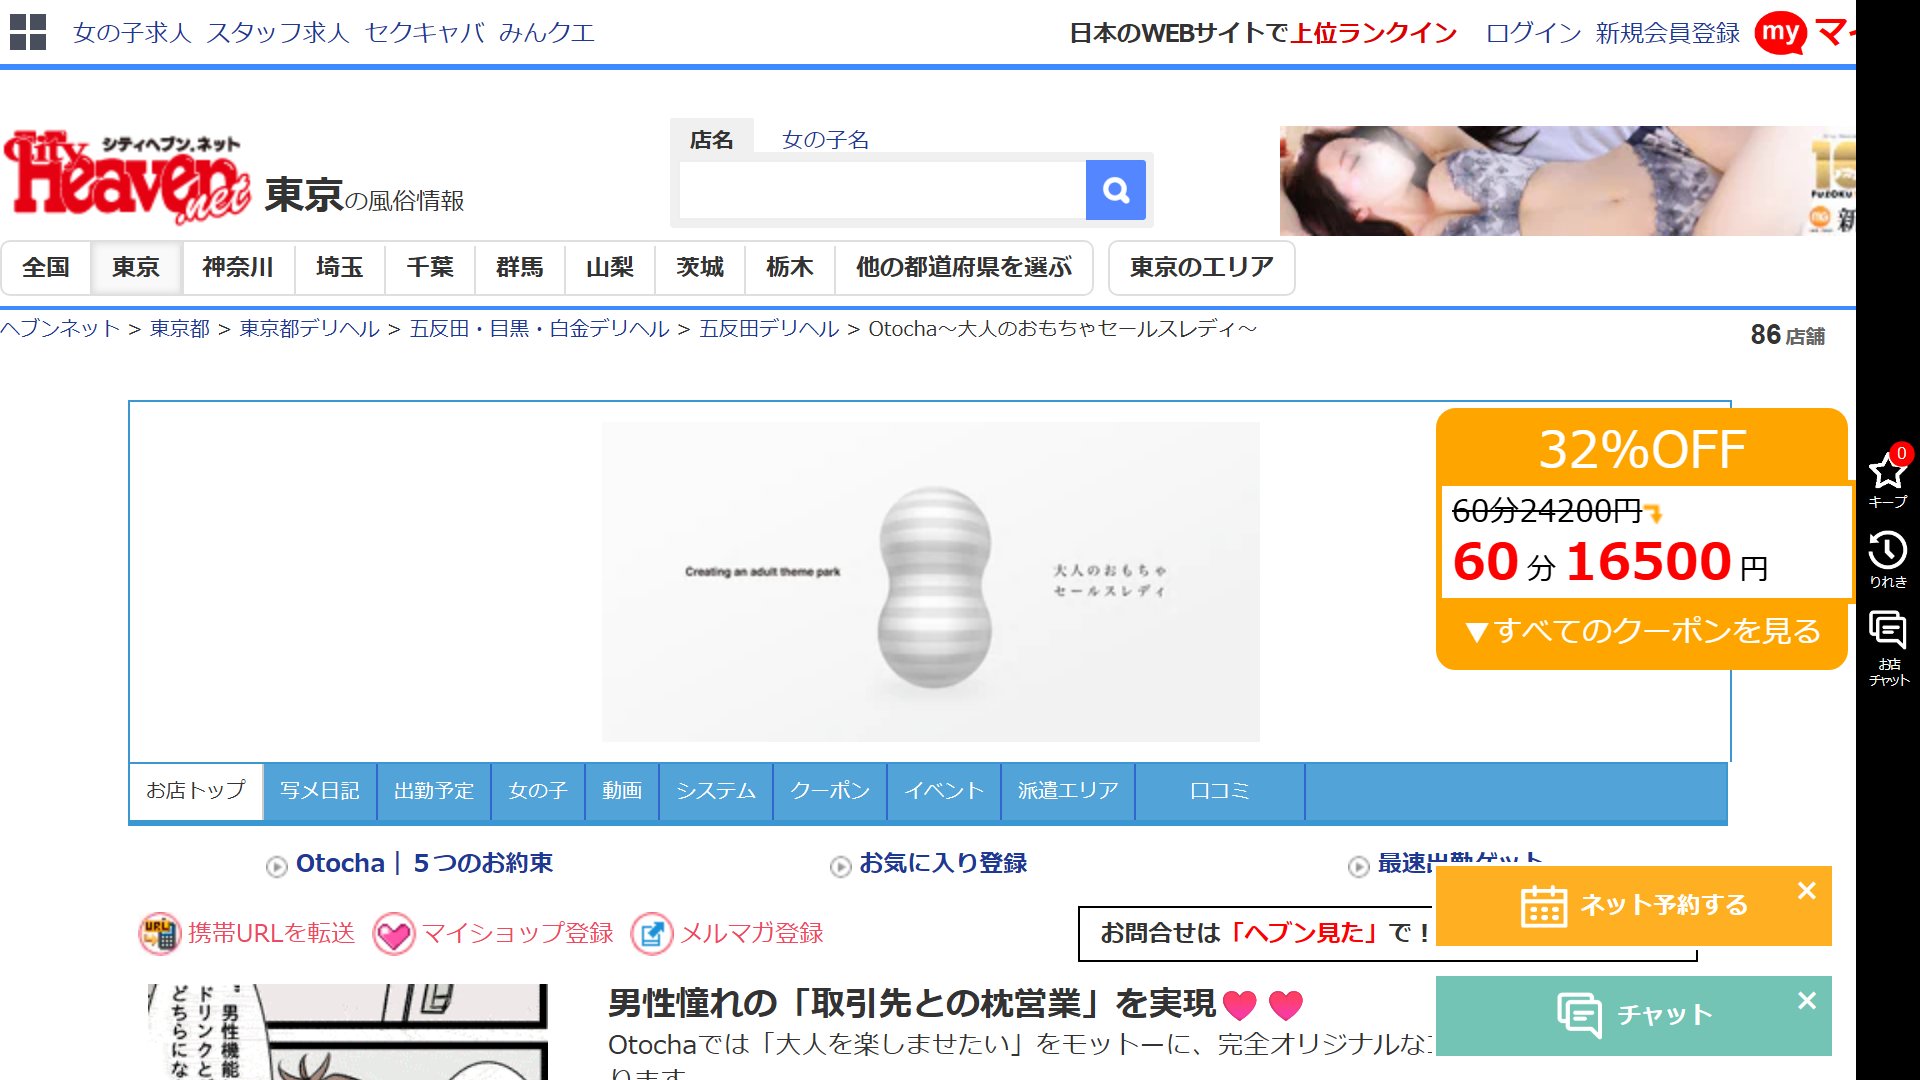Open the システム tab

[x=716, y=791]
